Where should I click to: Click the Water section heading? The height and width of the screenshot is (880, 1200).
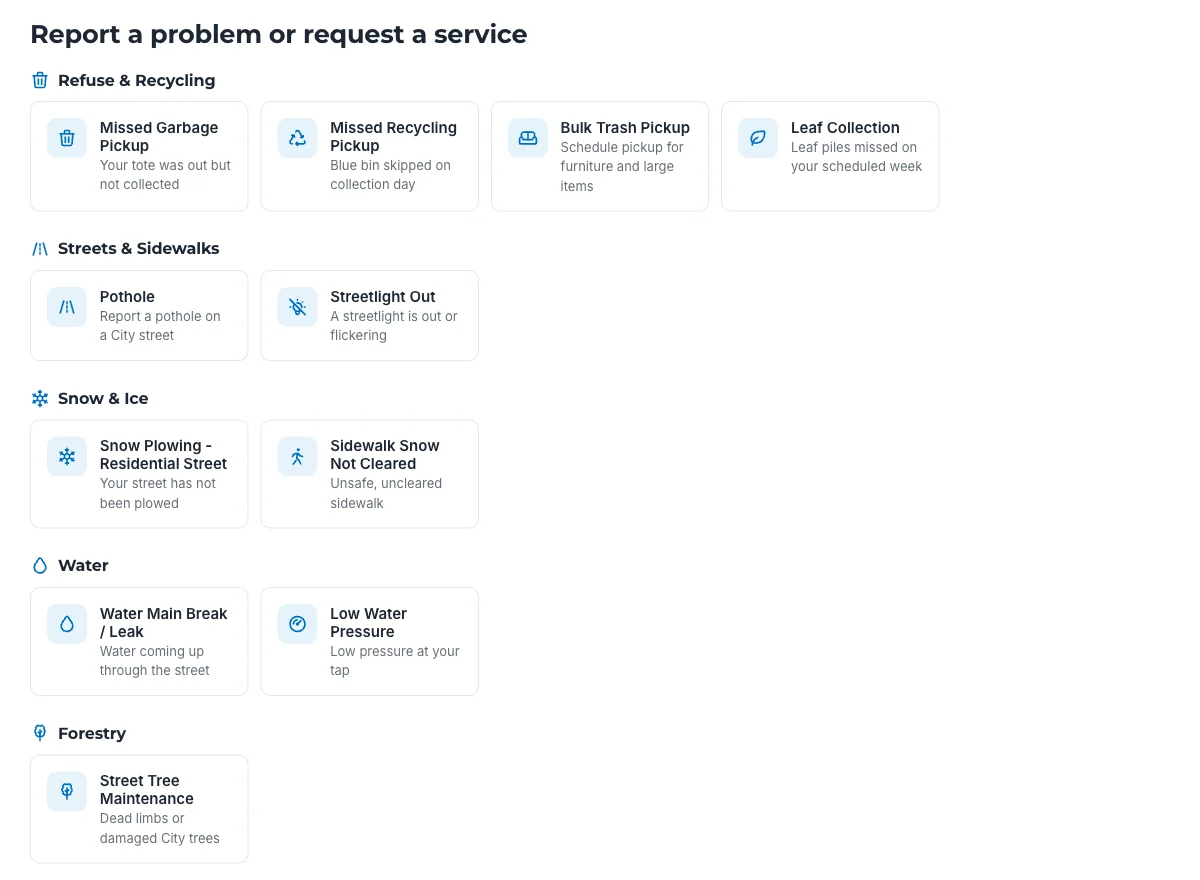[83, 566]
